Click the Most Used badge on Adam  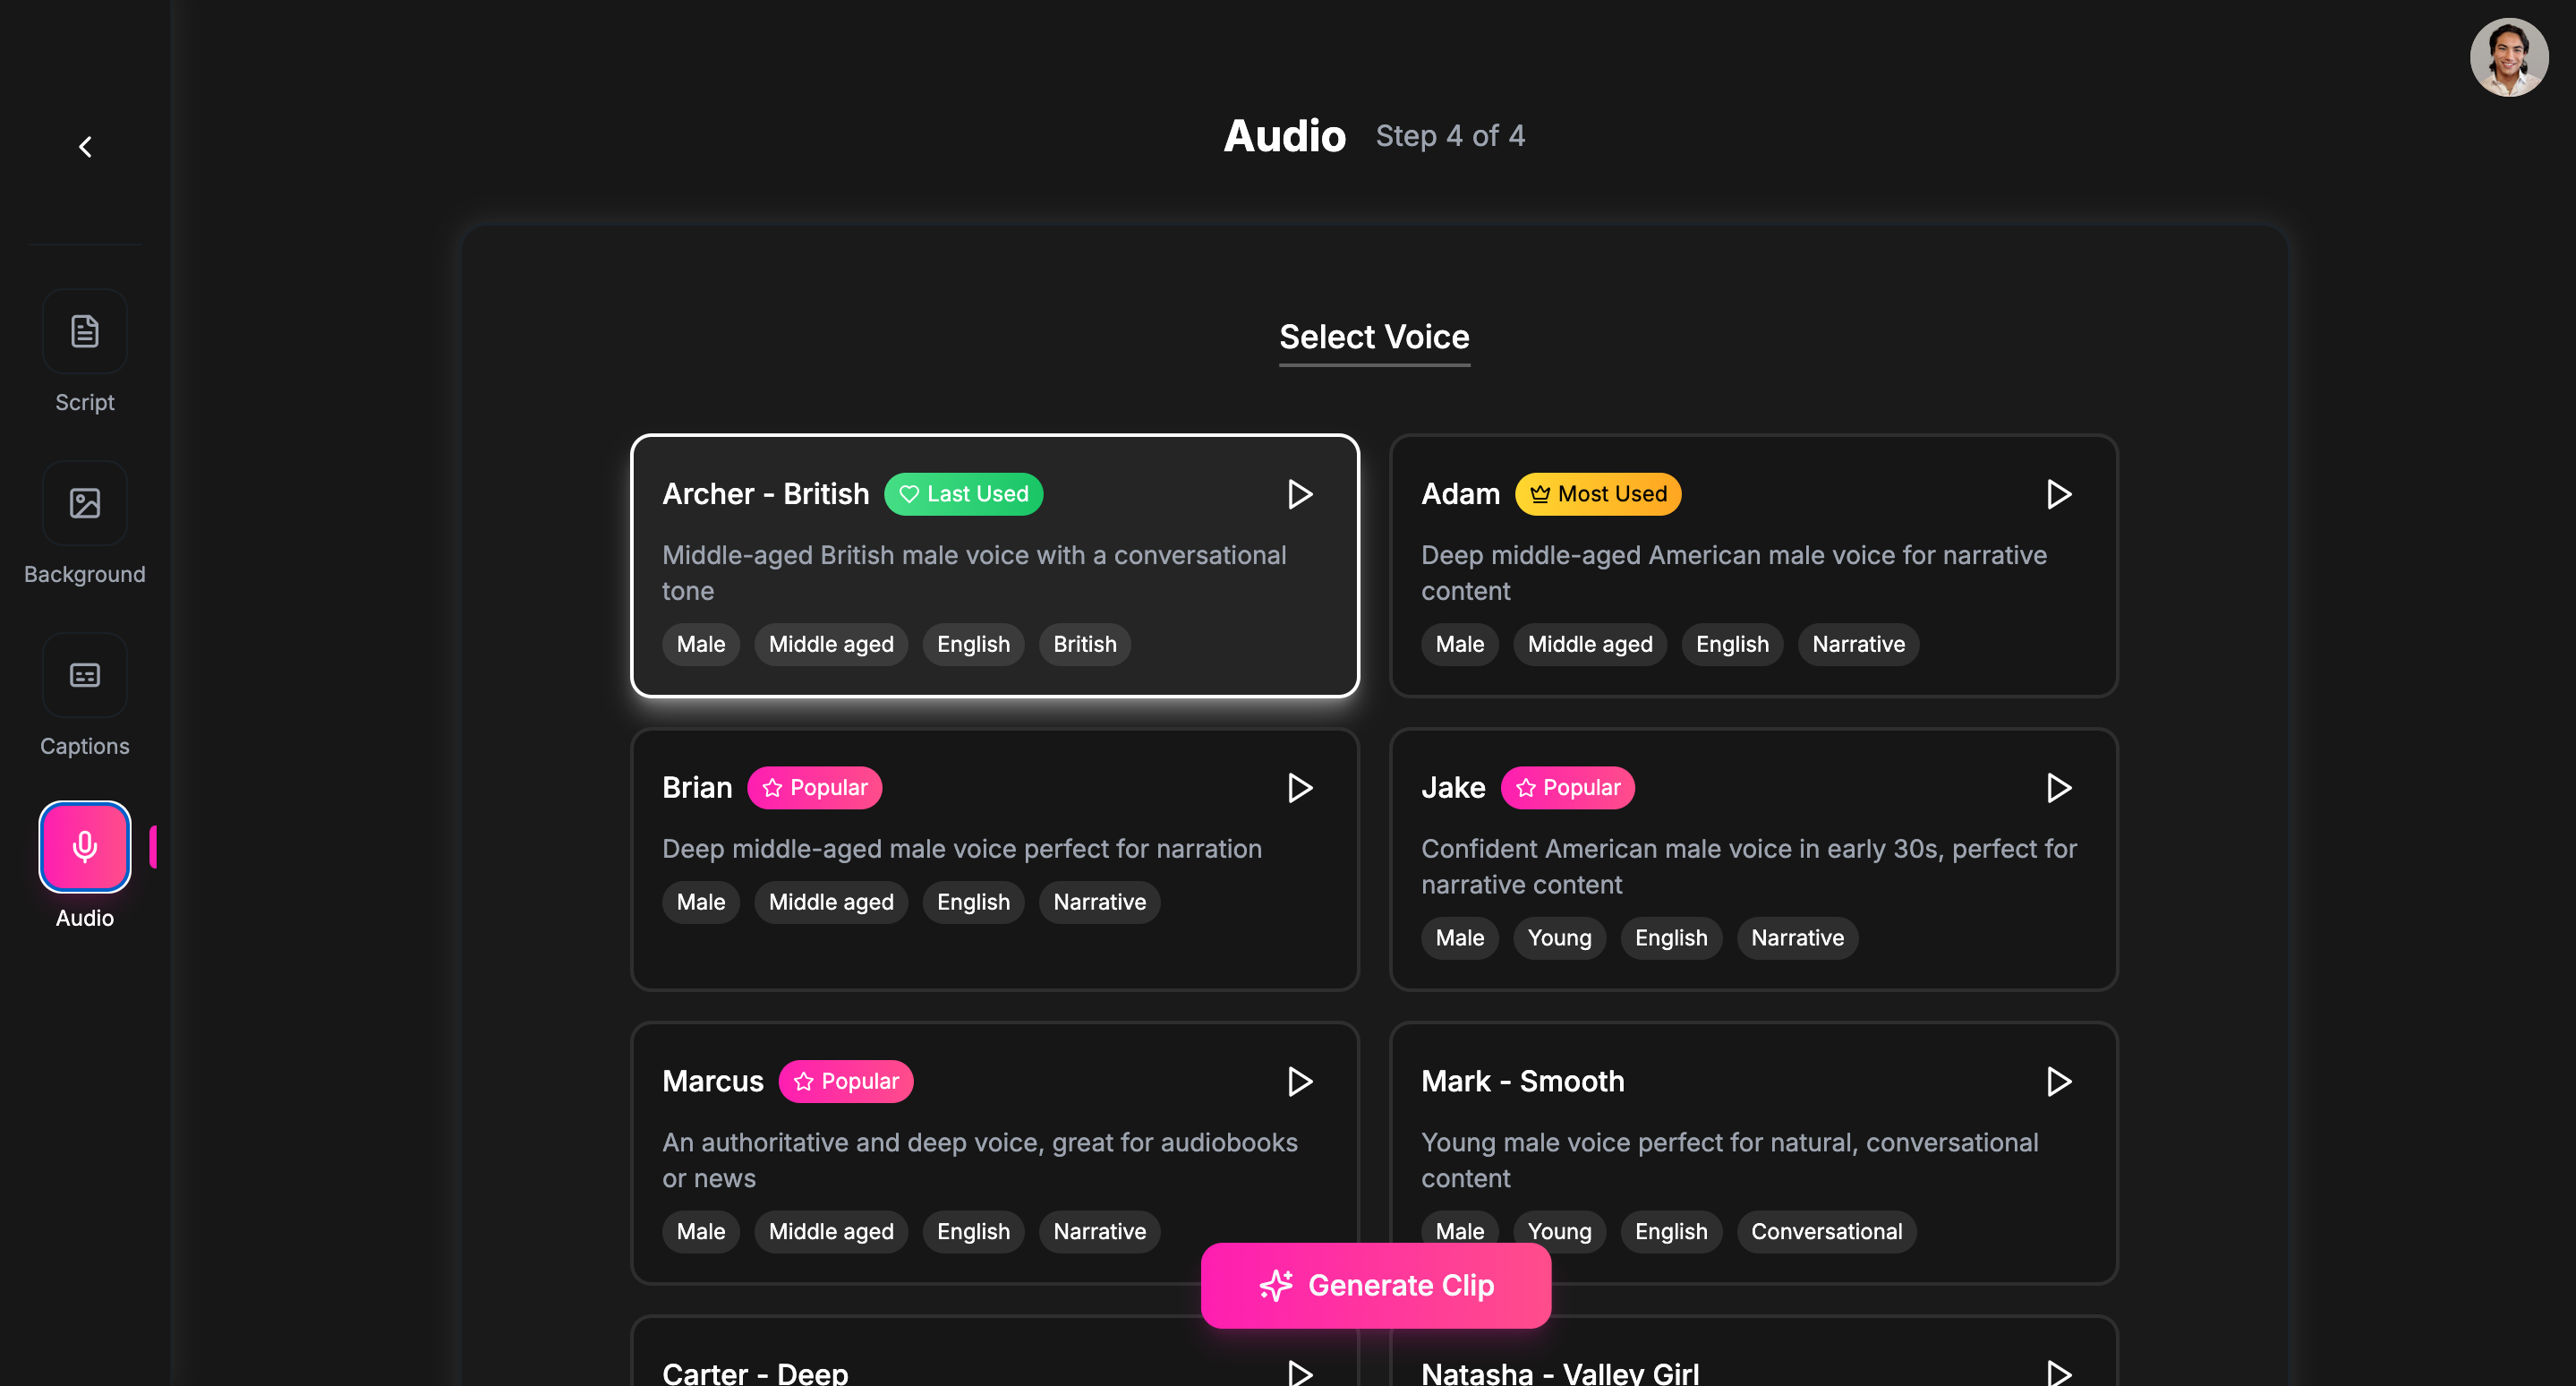point(1597,494)
